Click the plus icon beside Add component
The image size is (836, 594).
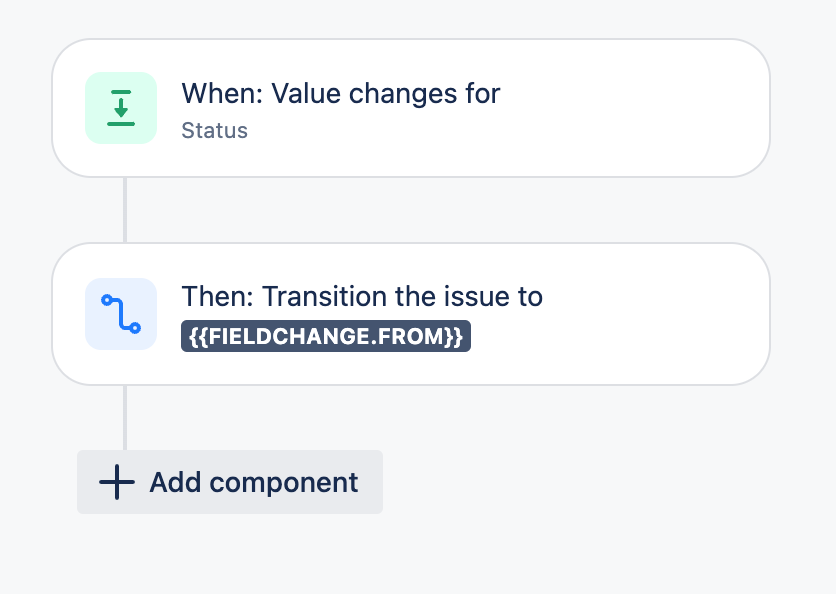click(117, 483)
